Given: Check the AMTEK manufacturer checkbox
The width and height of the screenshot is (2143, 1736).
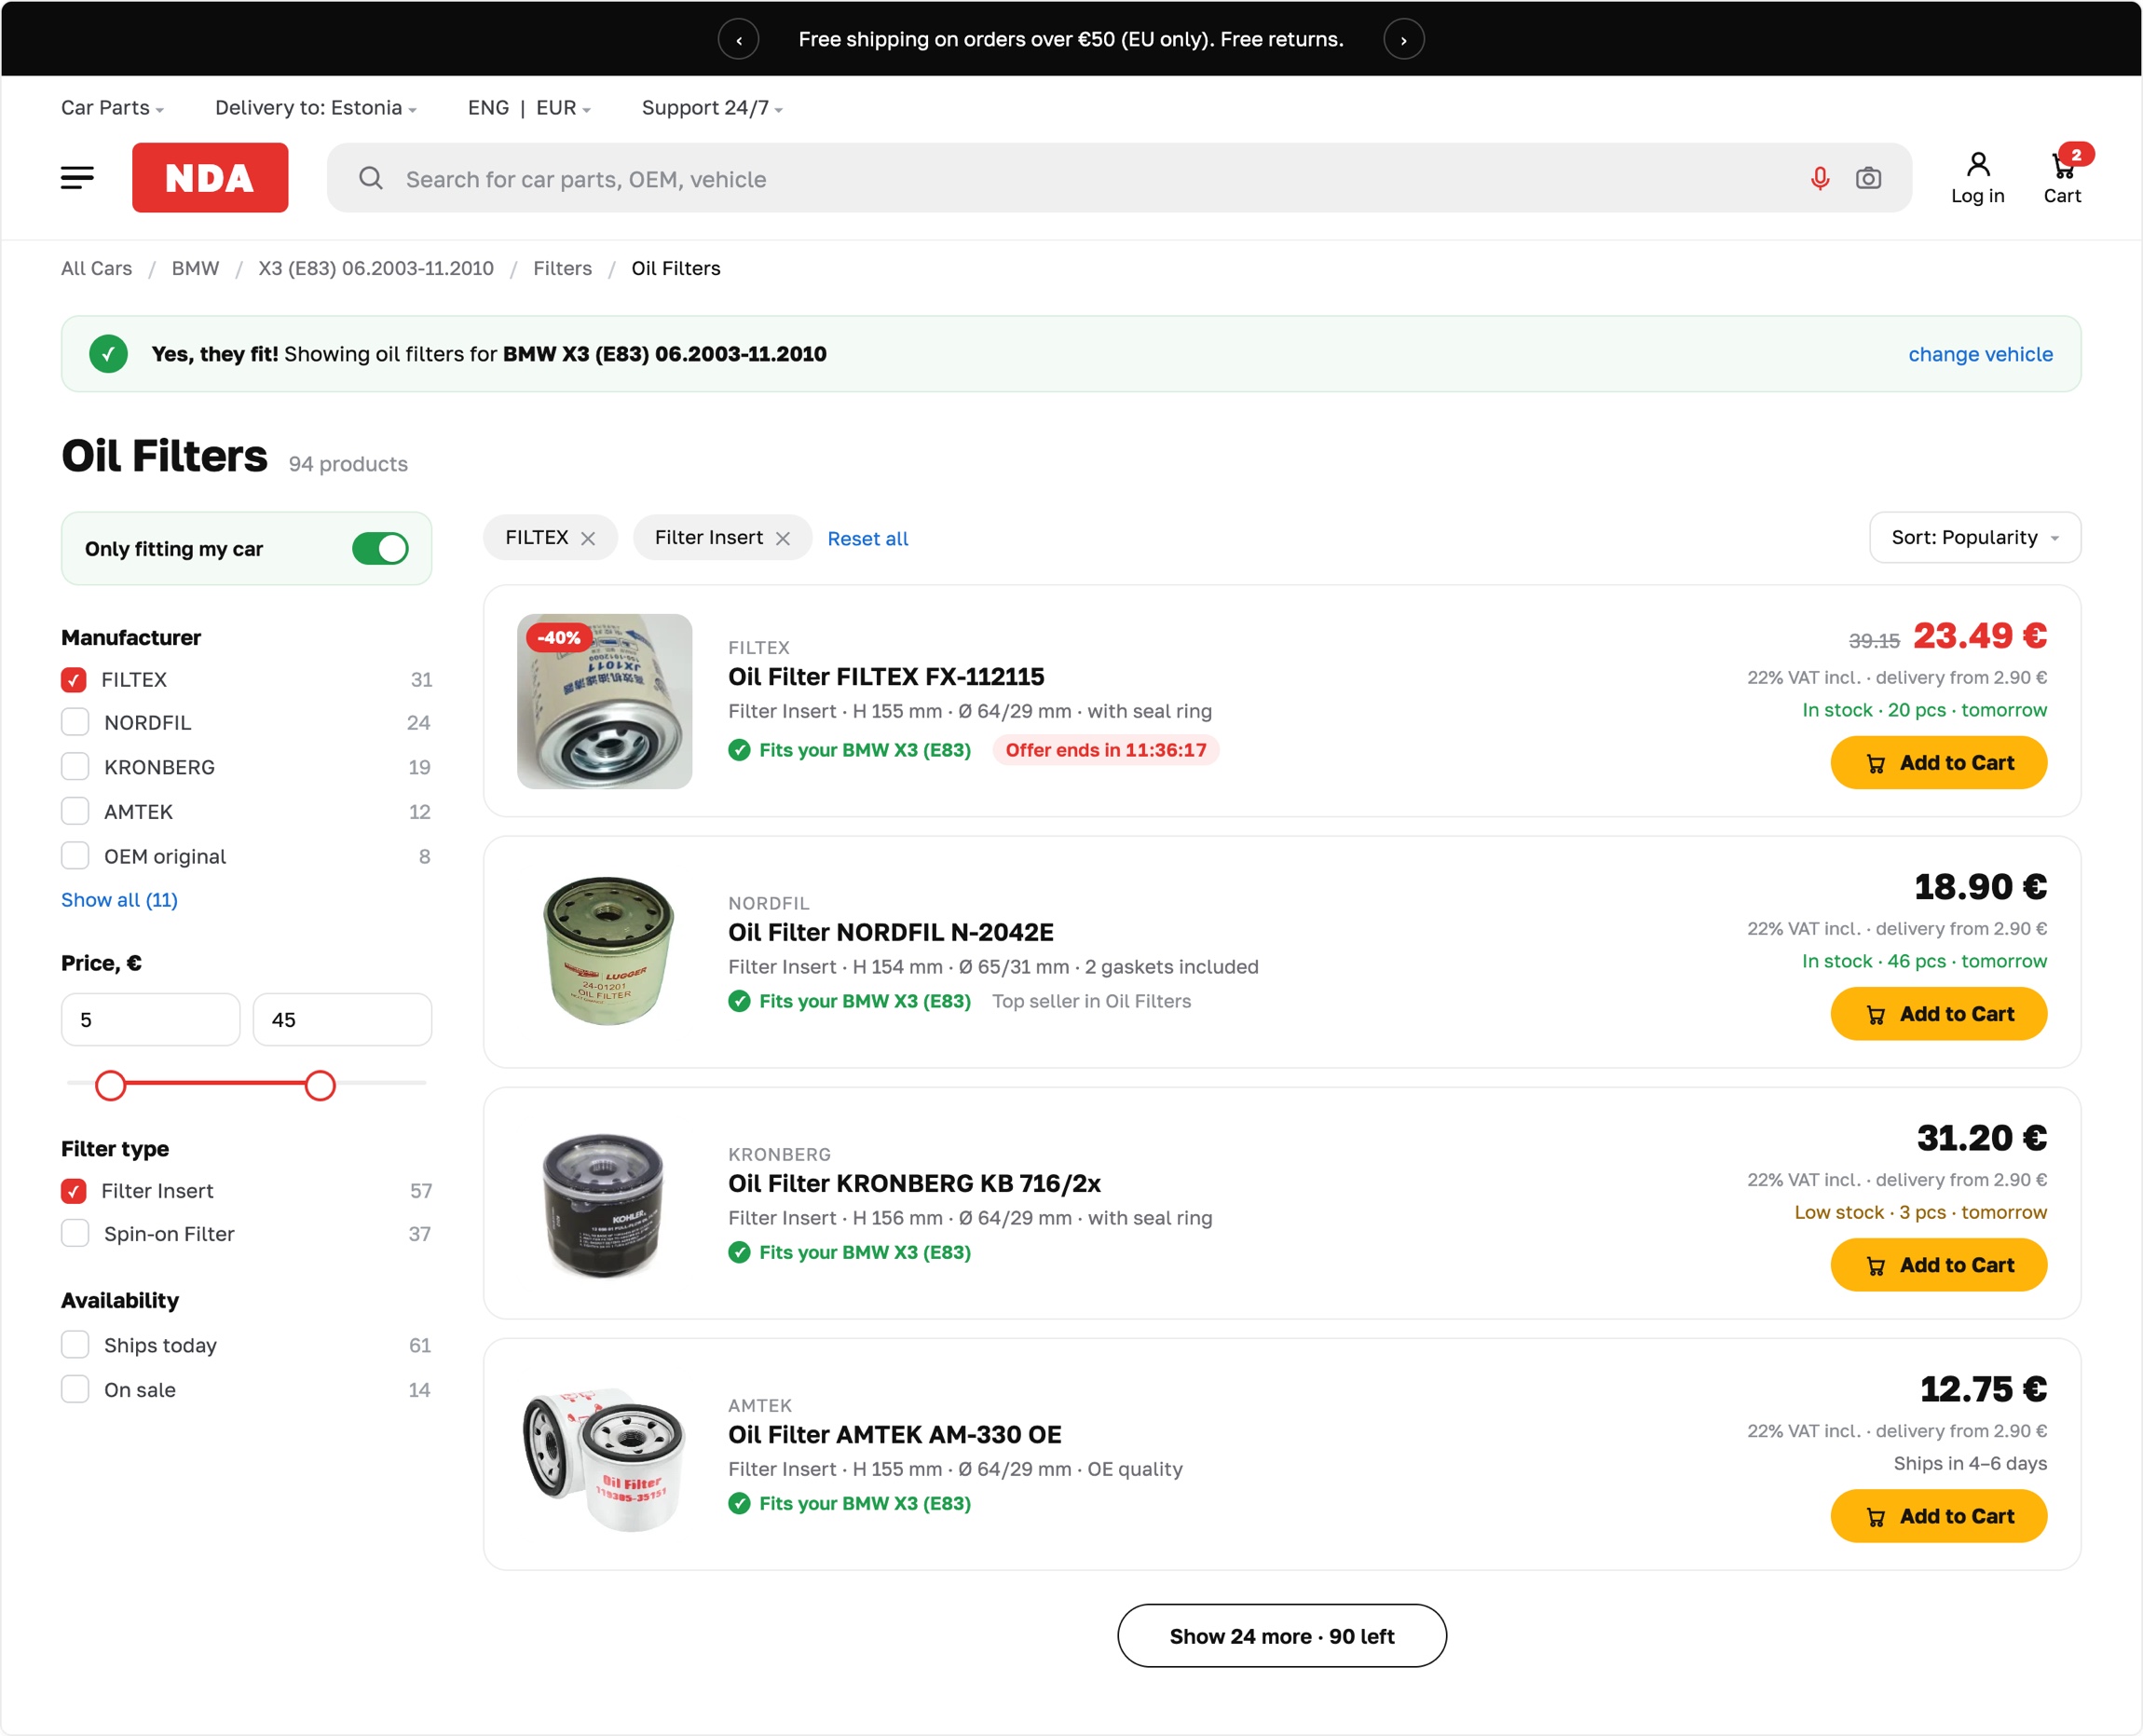Looking at the screenshot, I should click(75, 811).
